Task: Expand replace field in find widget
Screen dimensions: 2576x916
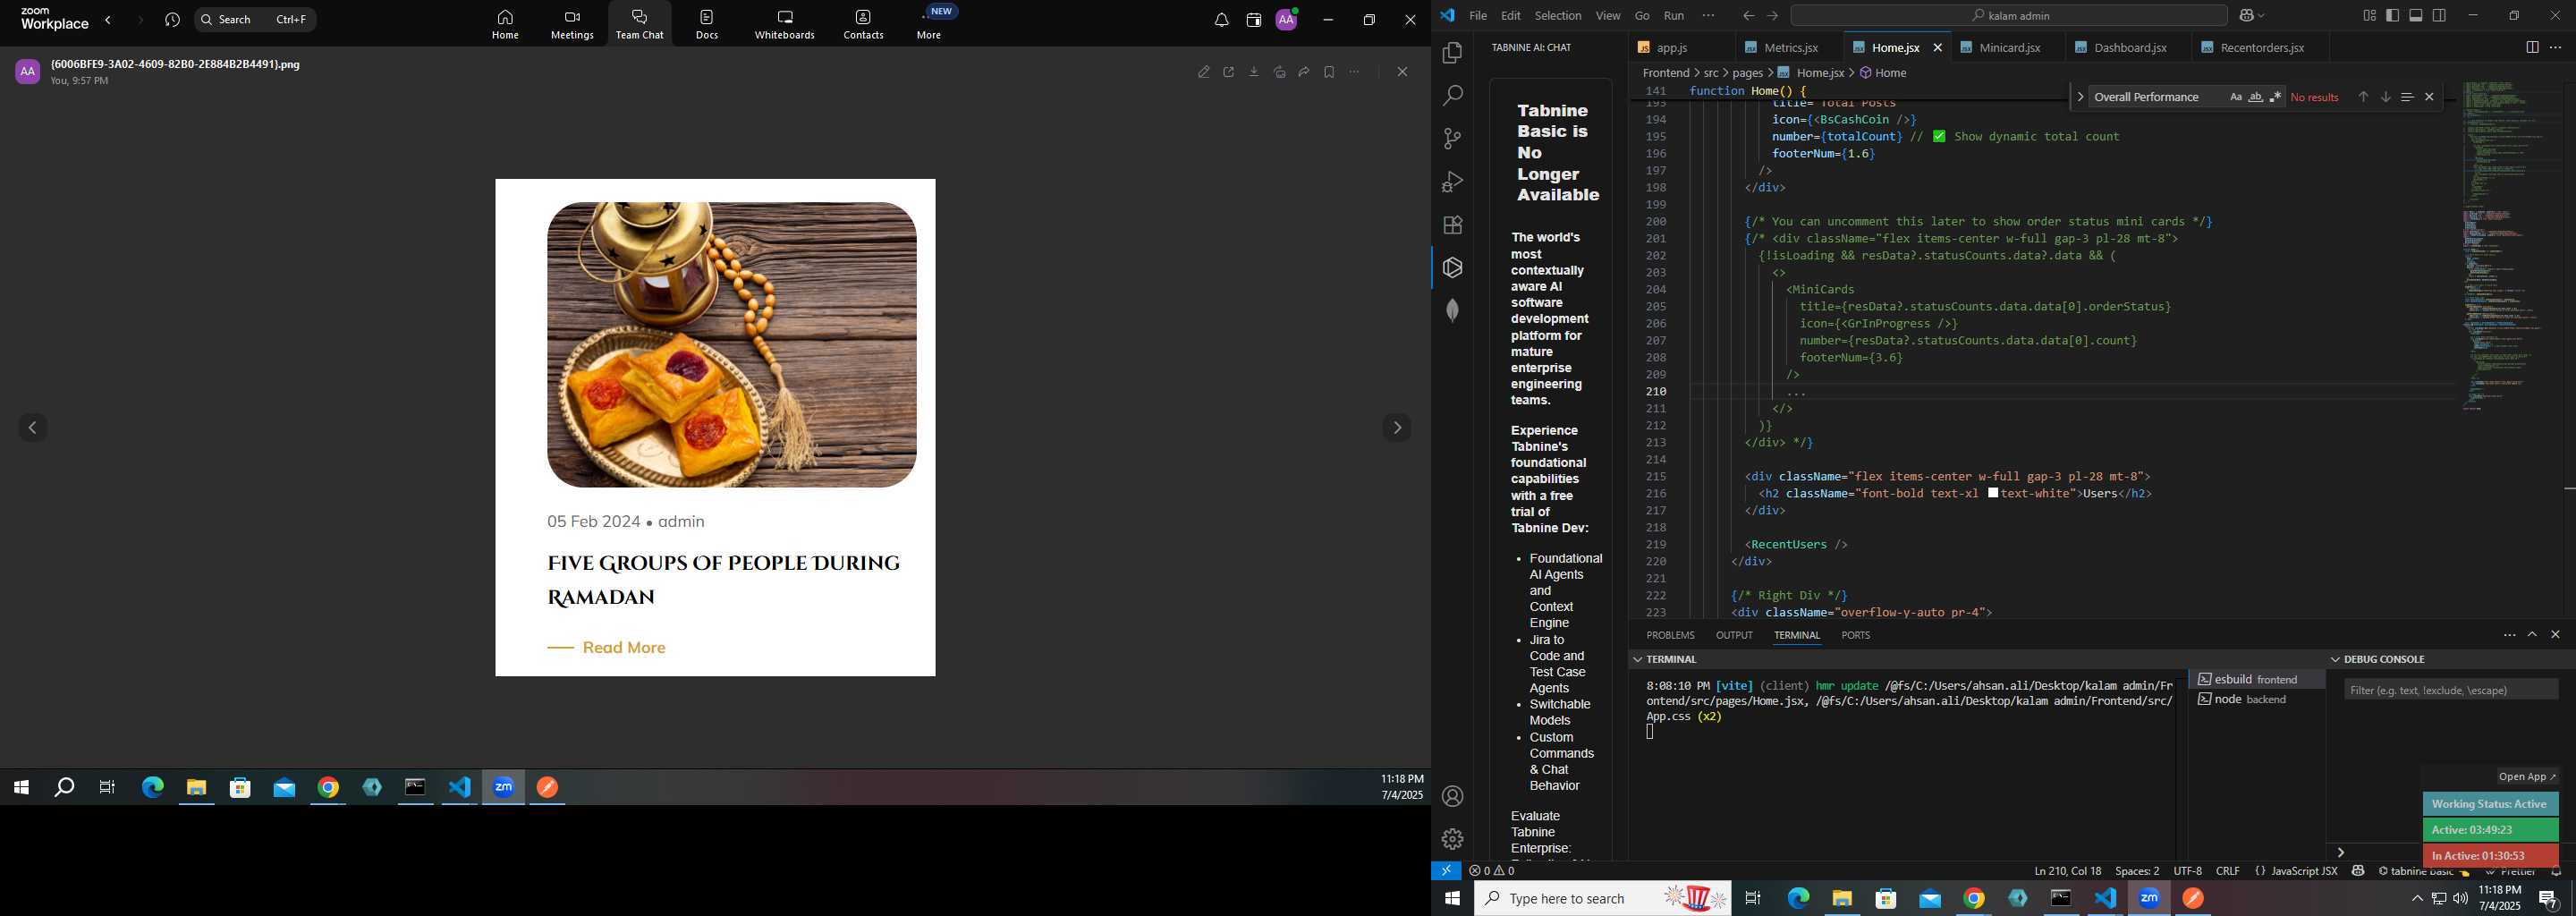Action: point(2080,97)
